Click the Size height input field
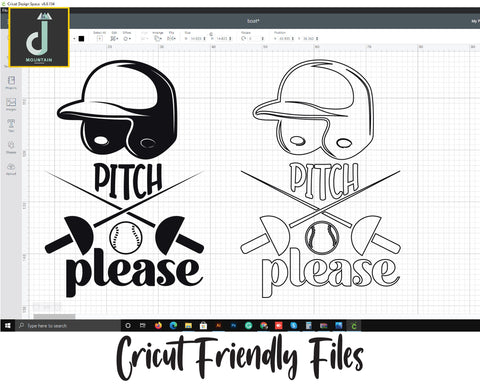 click(x=222, y=39)
